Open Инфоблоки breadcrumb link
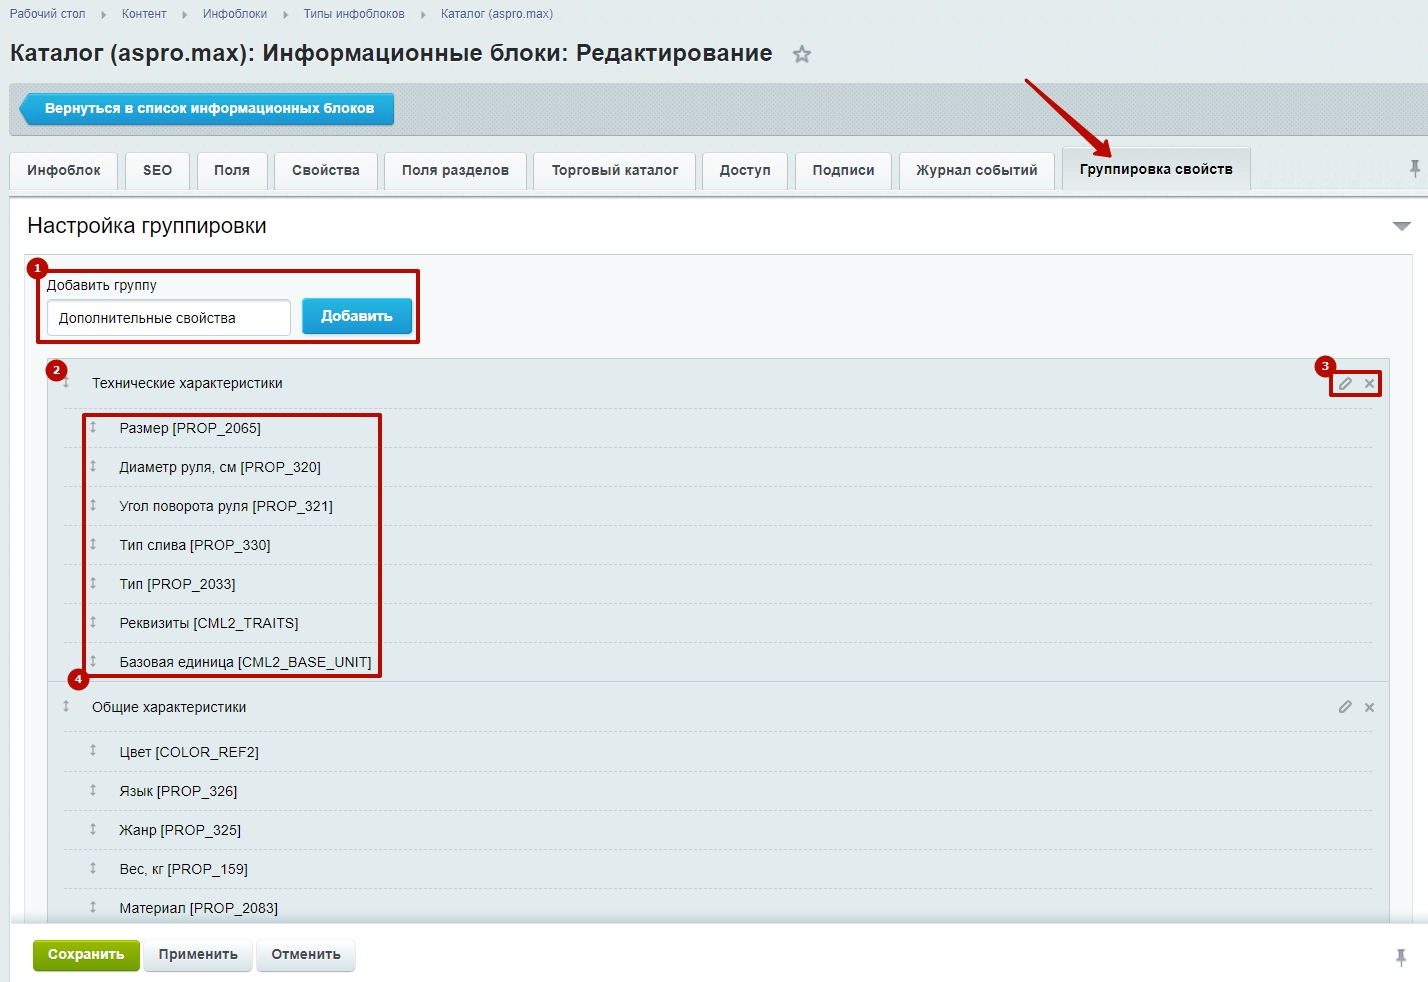 point(234,14)
